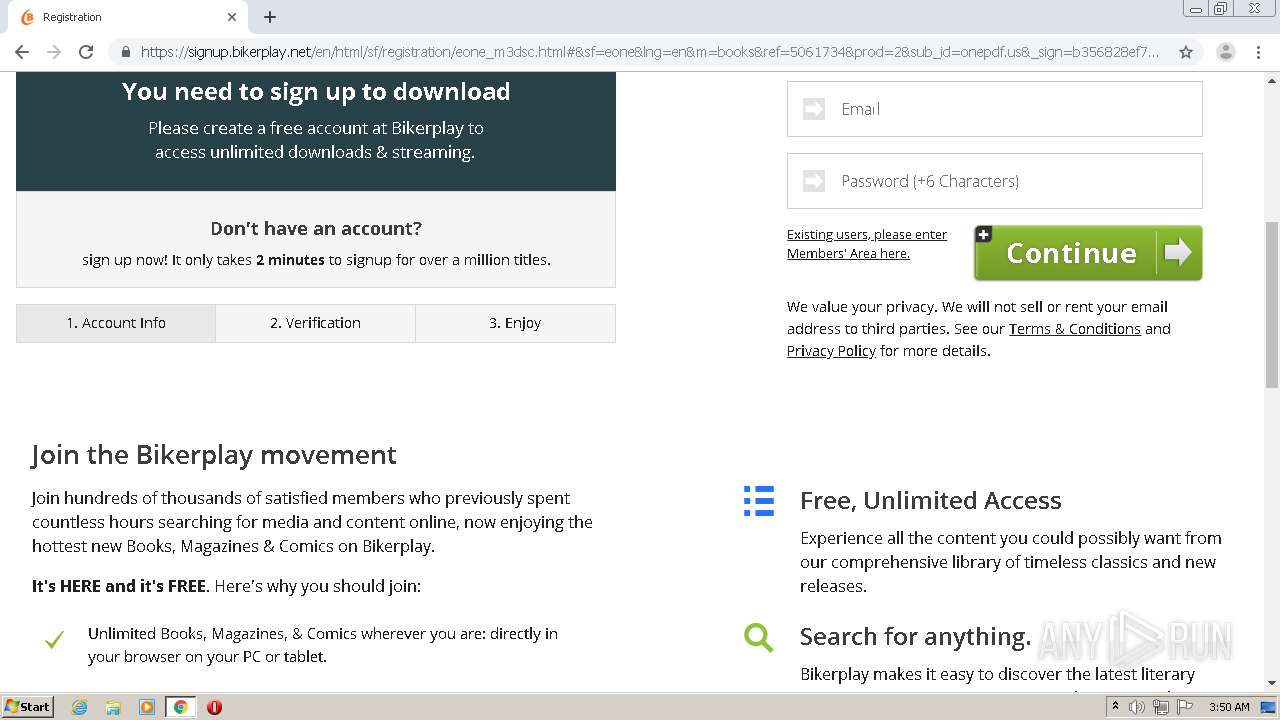Bookmark this page with the star icon

coord(1186,52)
